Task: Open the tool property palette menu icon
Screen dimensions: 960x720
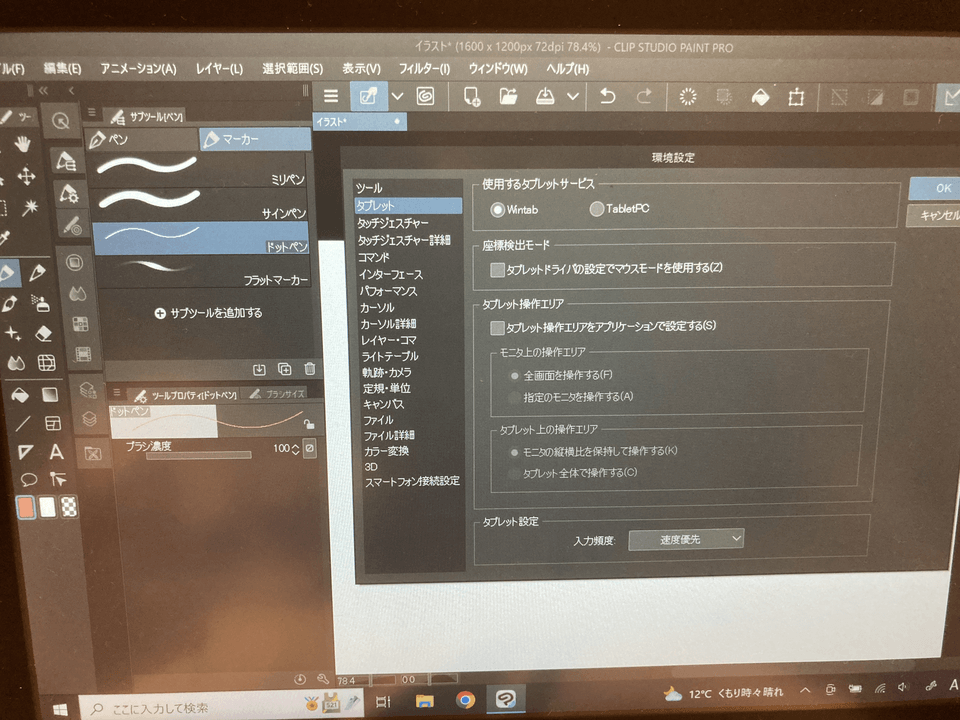Action: [x=116, y=392]
